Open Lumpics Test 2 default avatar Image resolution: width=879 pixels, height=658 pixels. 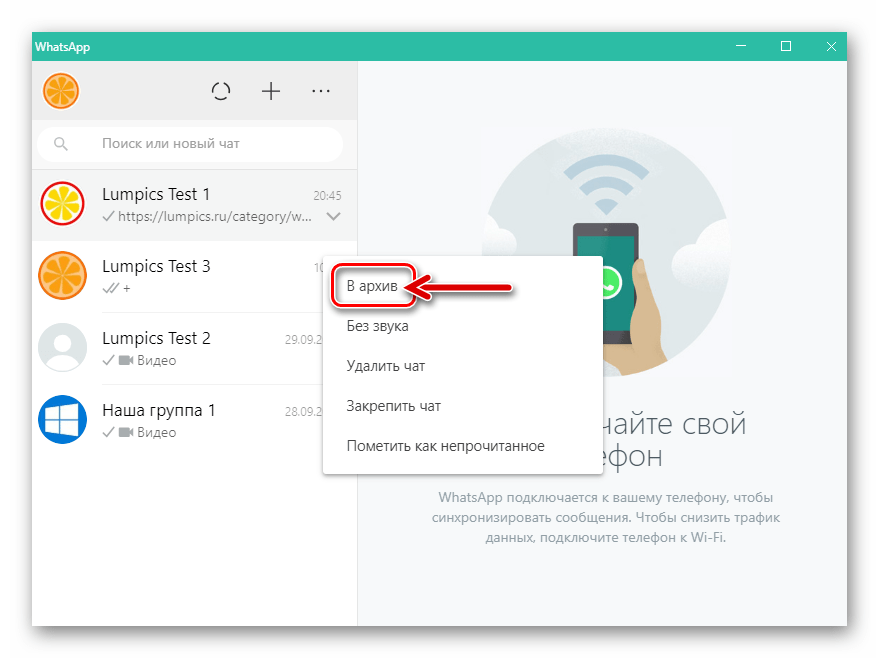[x=62, y=347]
